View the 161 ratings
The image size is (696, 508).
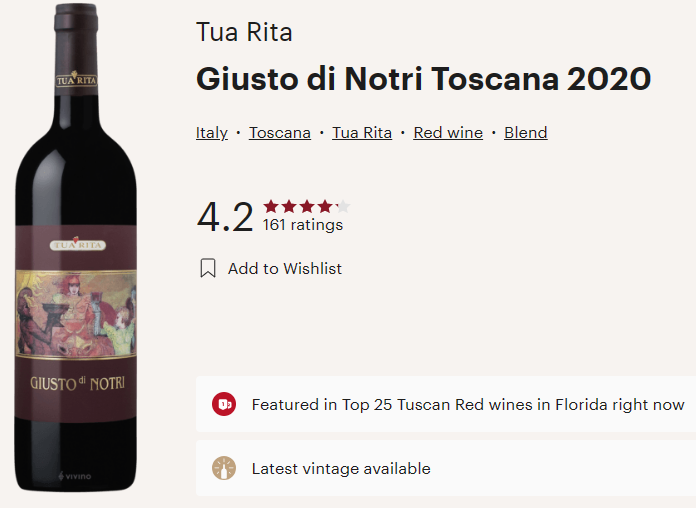coord(303,225)
